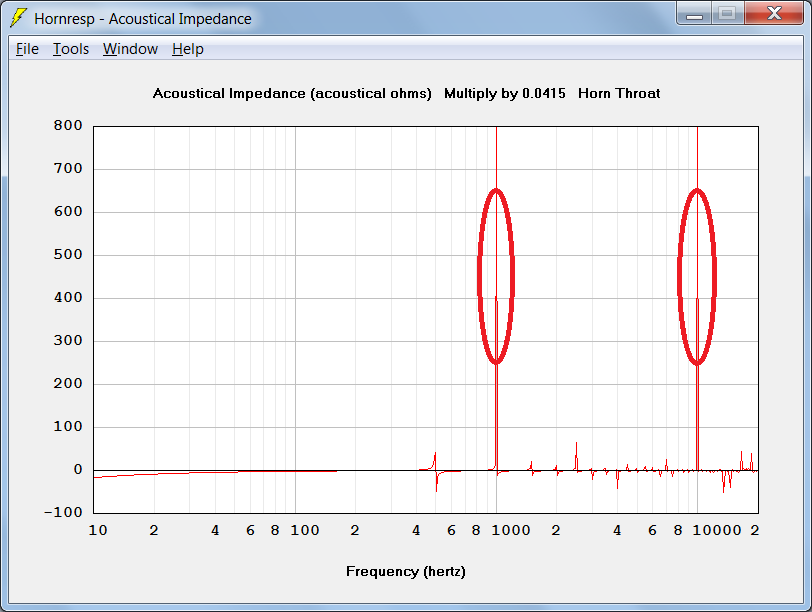
Task: Click the 800 value on the vertical axis
Action: [x=68, y=125]
